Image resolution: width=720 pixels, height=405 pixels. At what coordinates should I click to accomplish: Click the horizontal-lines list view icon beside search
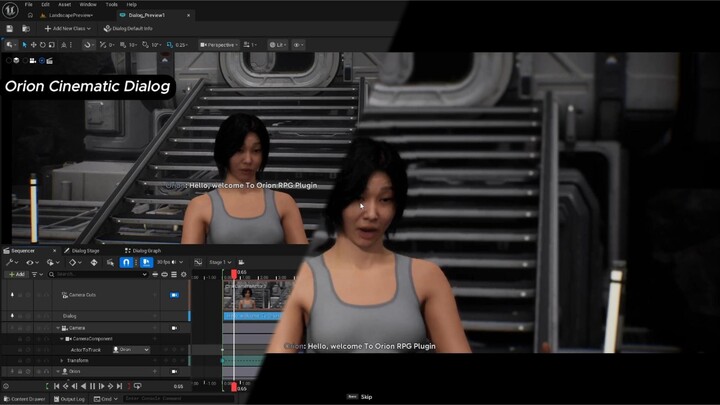tap(174, 274)
